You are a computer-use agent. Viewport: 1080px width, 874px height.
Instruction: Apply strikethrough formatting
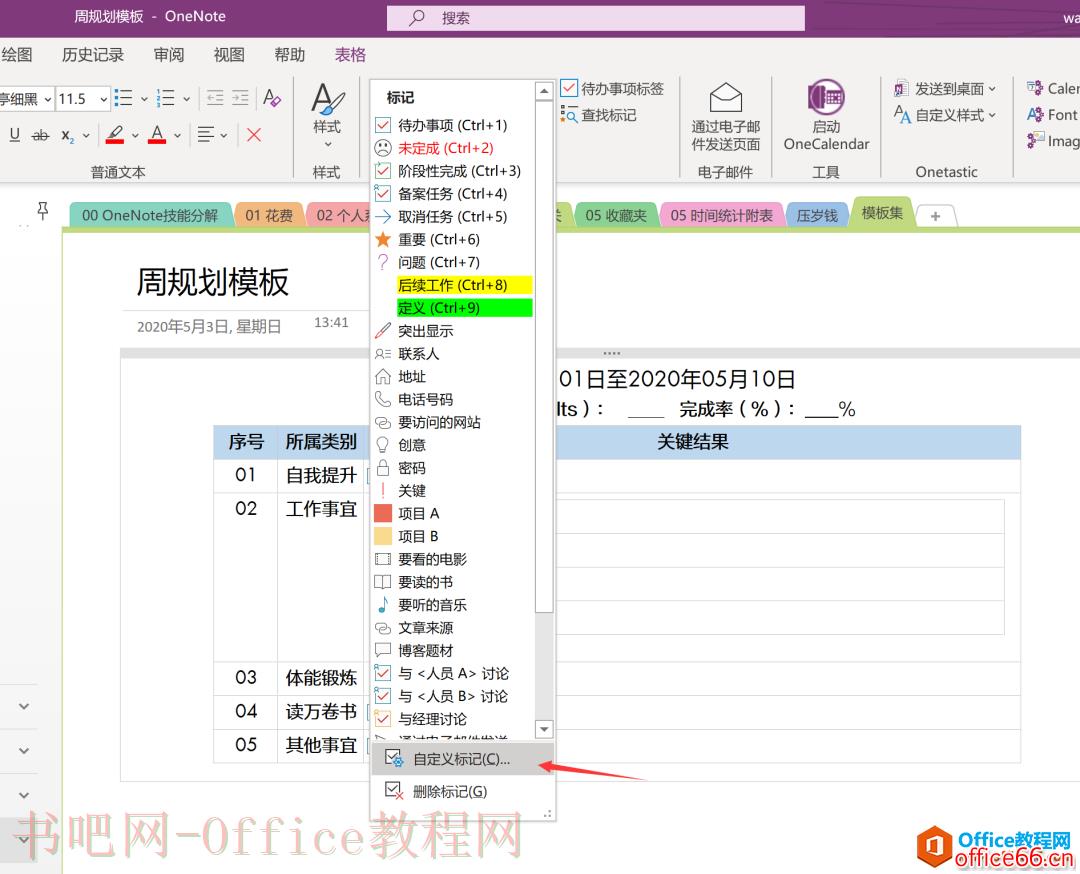pyautogui.click(x=41, y=135)
